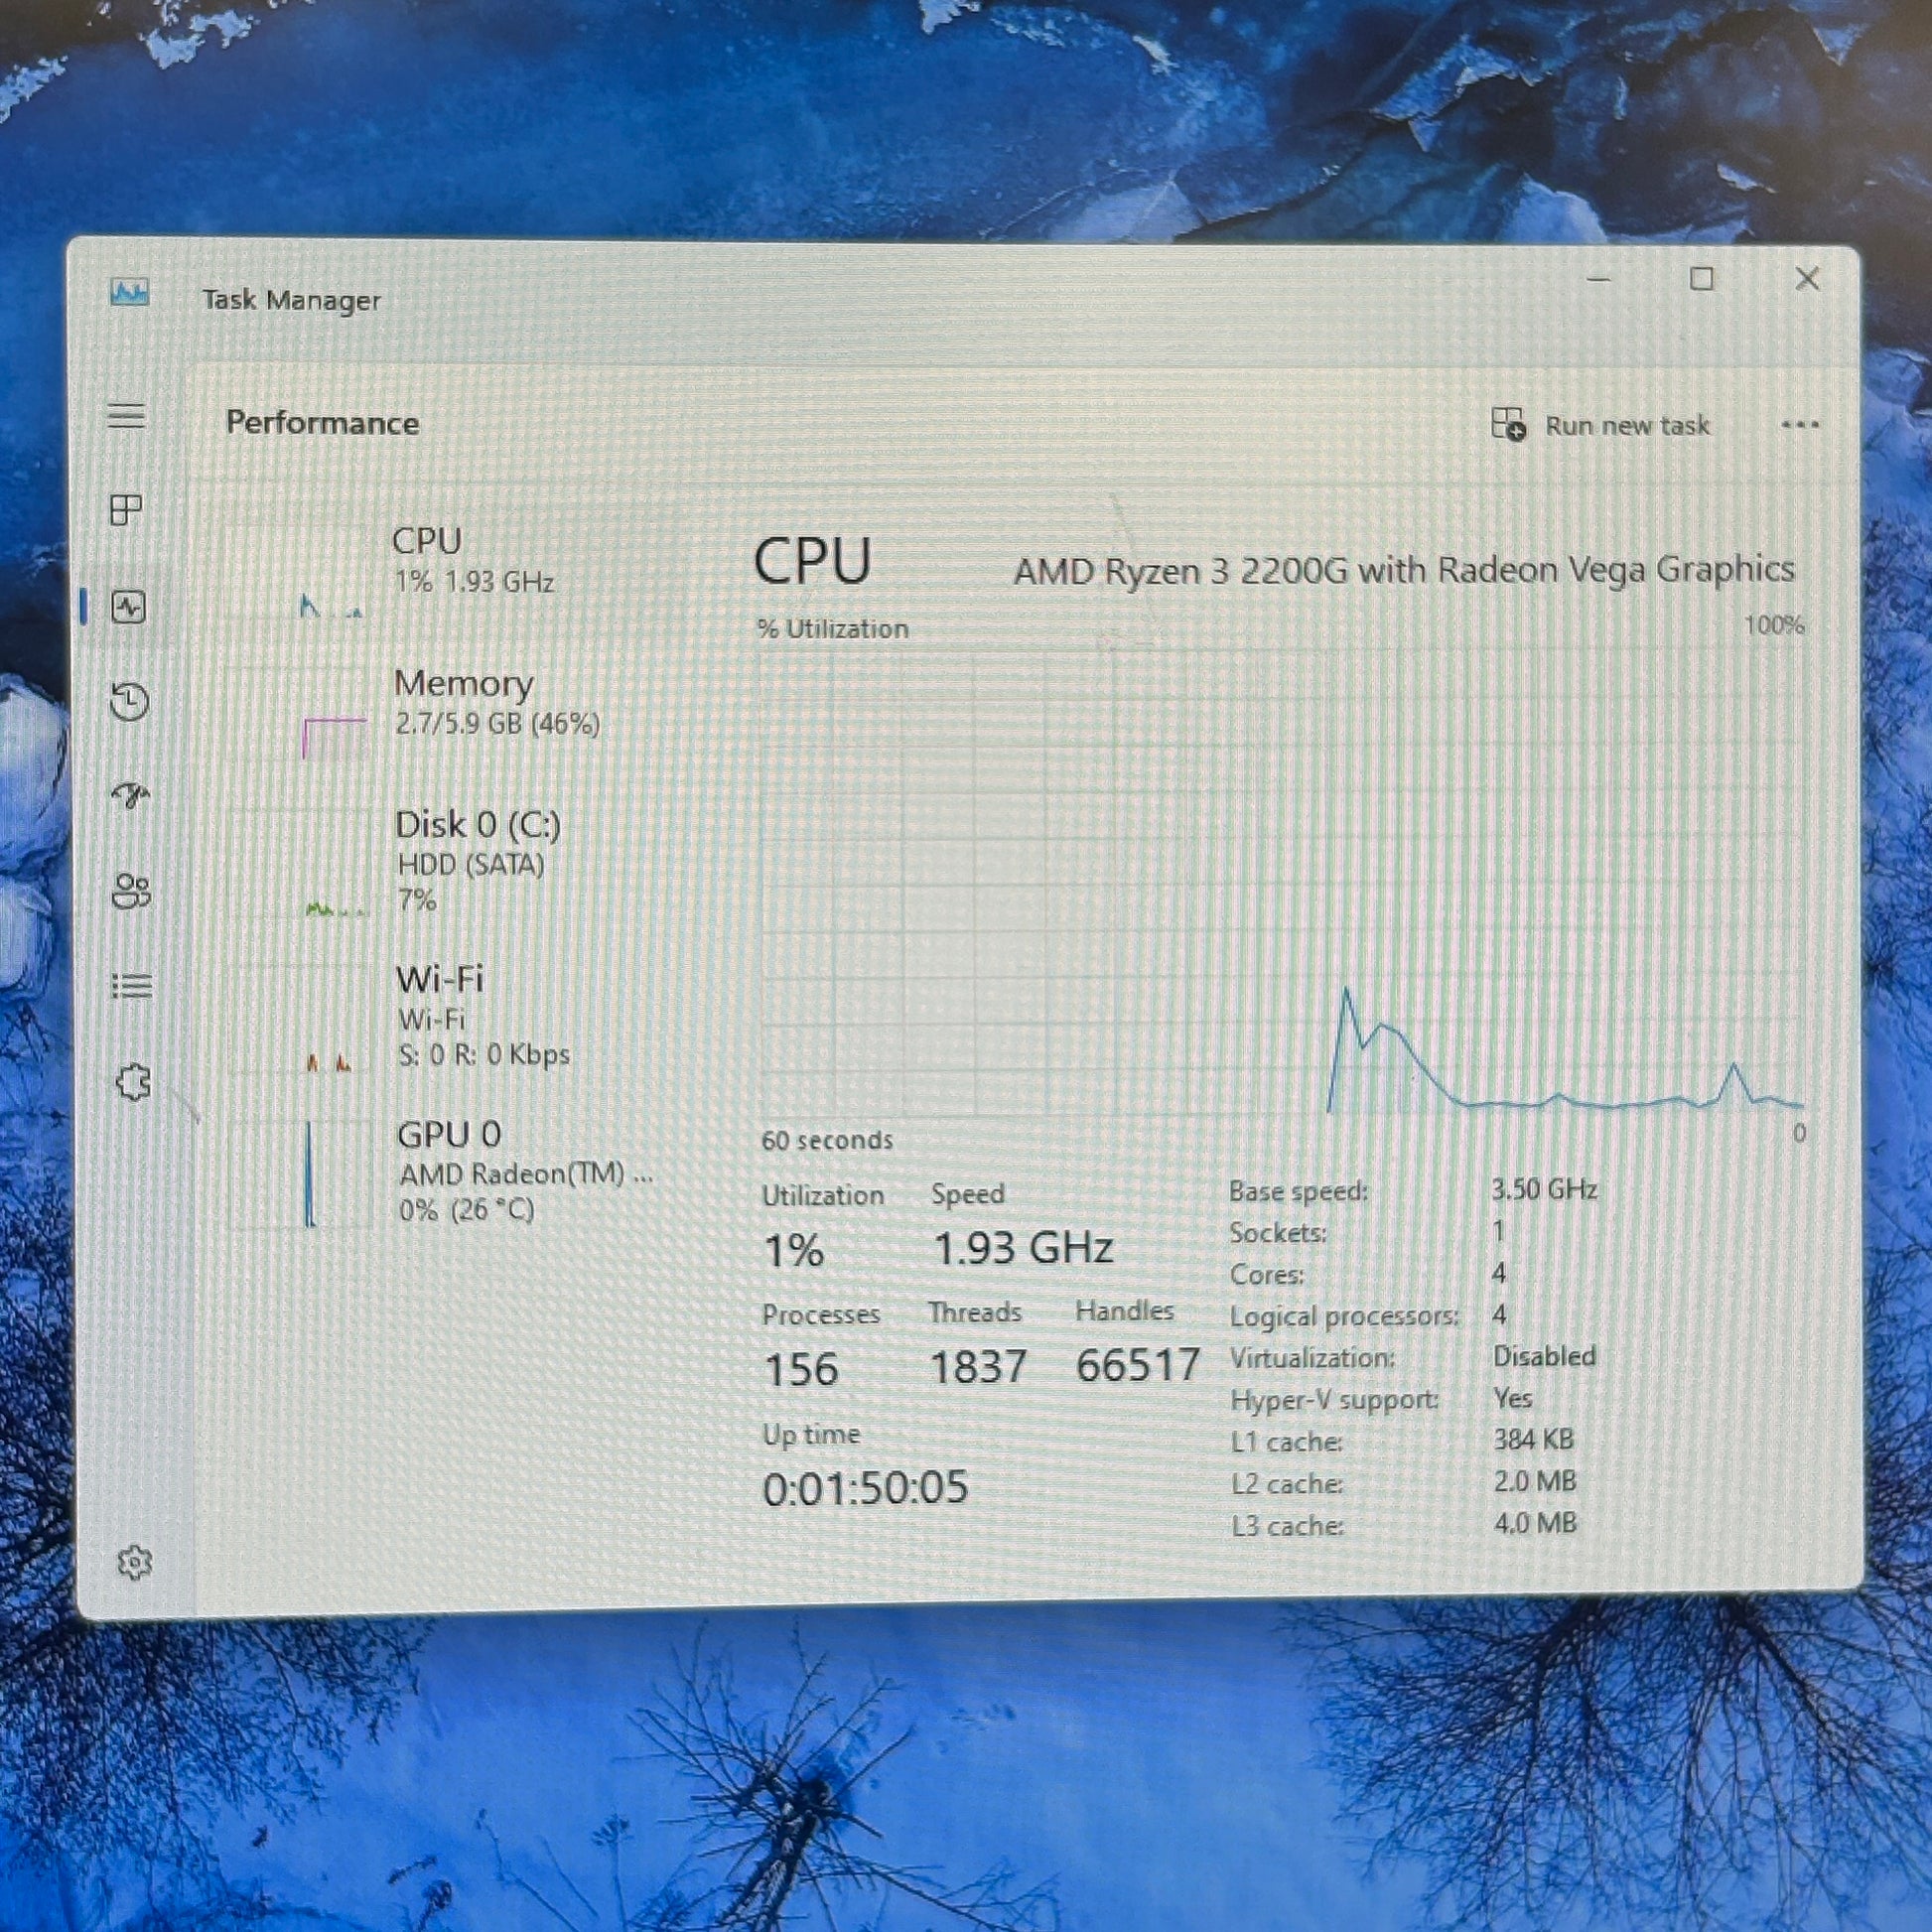The width and height of the screenshot is (1932, 1932).
Task: Click the Memory mini graph thumbnail
Action: [x=334, y=737]
